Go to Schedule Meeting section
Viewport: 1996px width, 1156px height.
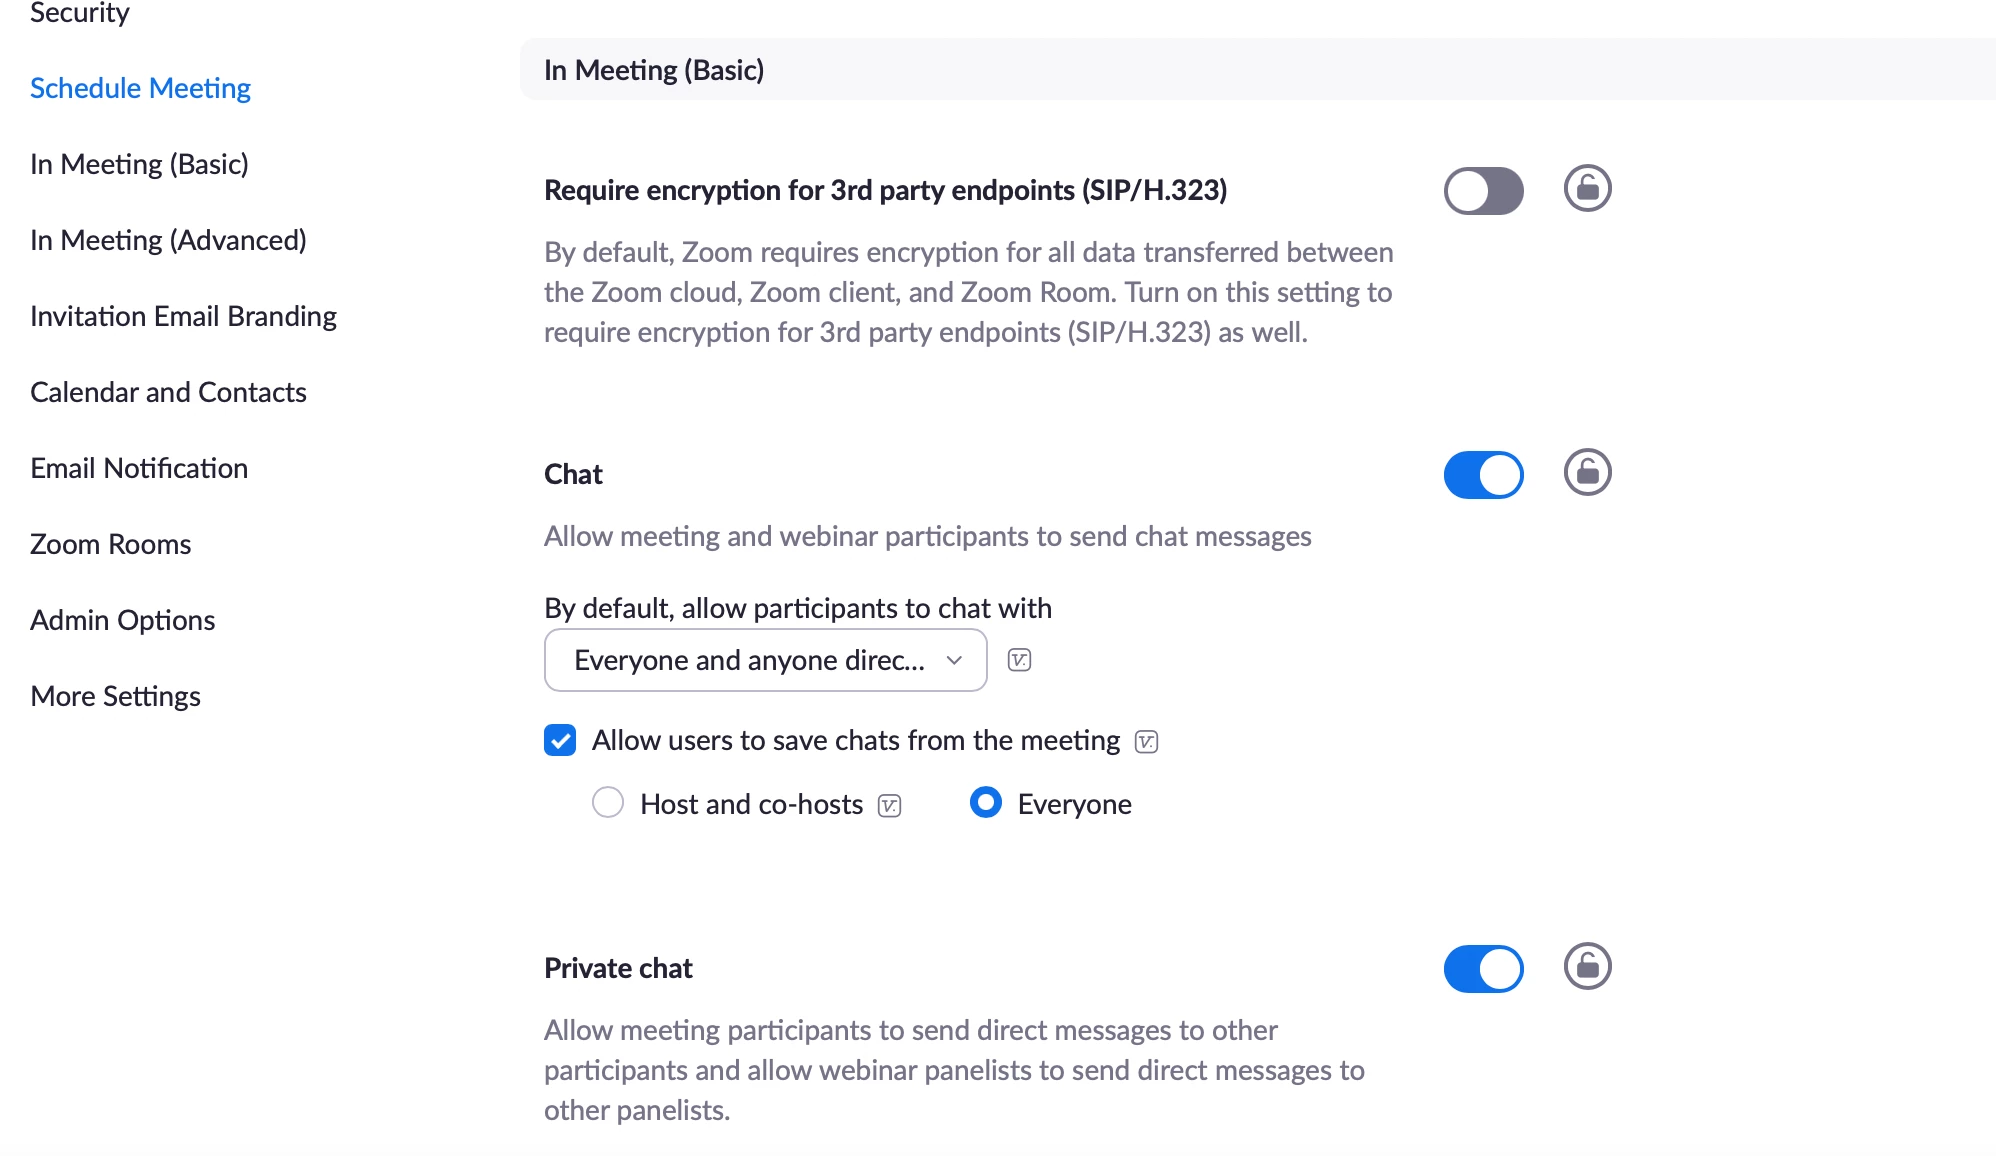tap(140, 88)
